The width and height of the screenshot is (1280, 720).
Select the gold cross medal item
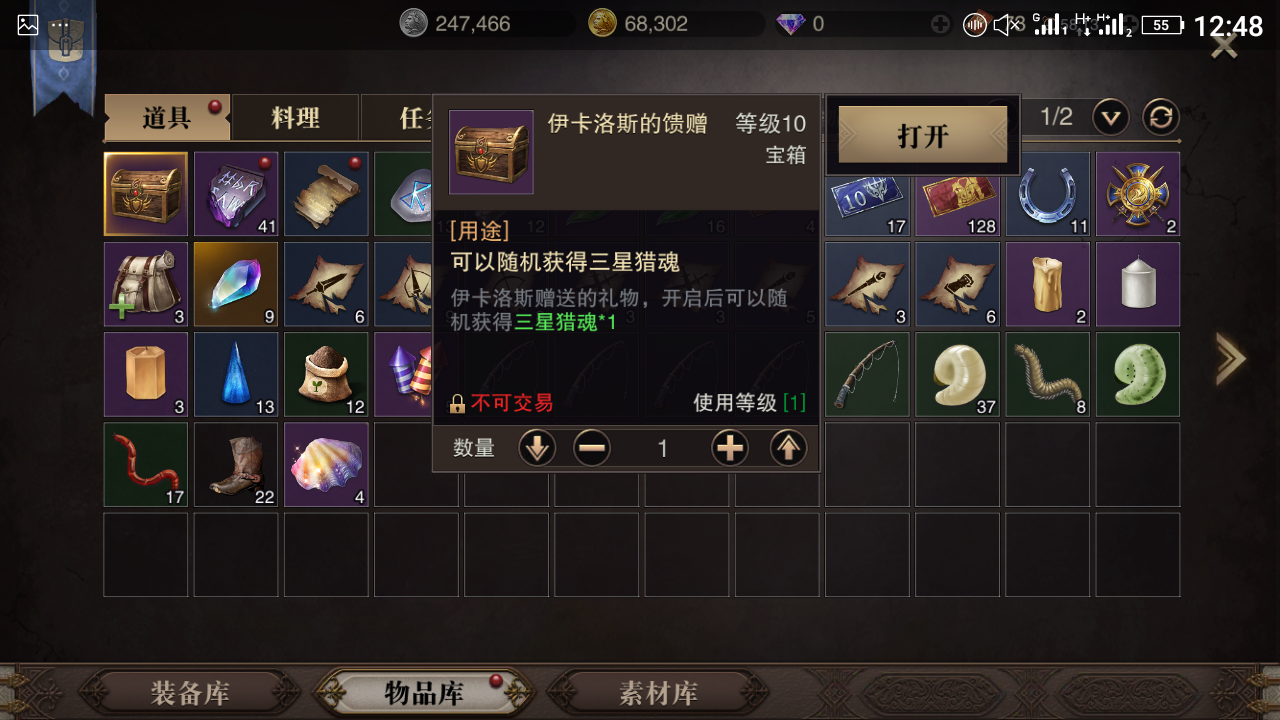click(x=1138, y=194)
